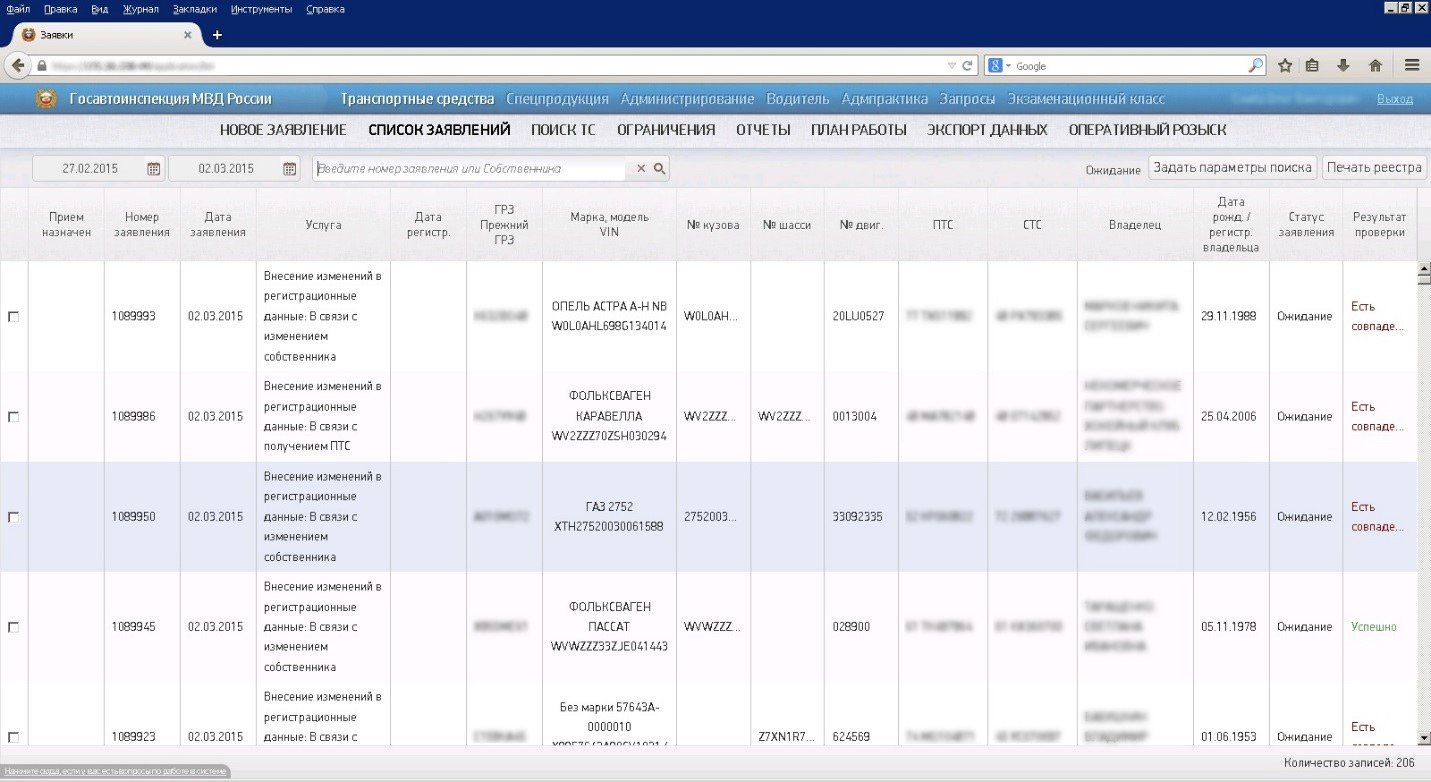Click the browser back arrow button

(x=17, y=65)
